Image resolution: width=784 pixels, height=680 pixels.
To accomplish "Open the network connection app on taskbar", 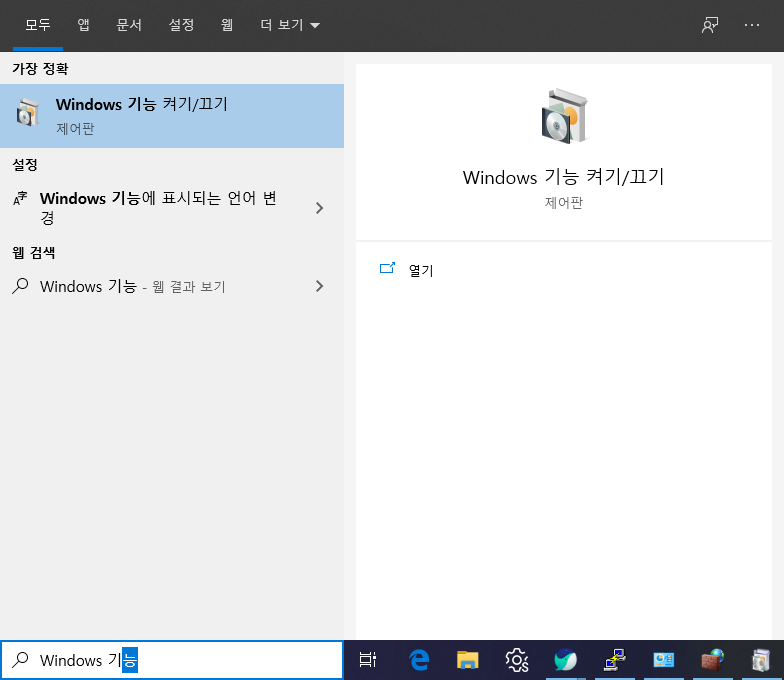I will point(614,660).
